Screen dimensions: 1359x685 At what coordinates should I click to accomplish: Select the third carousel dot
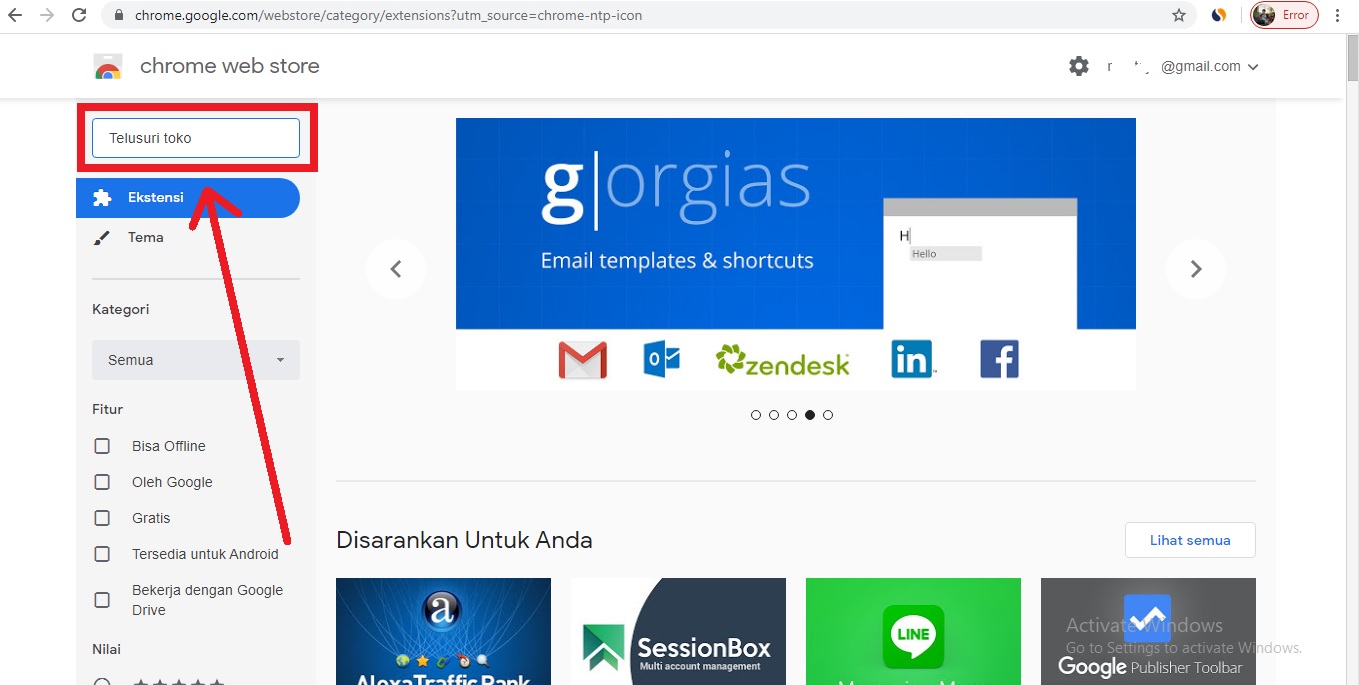792,415
